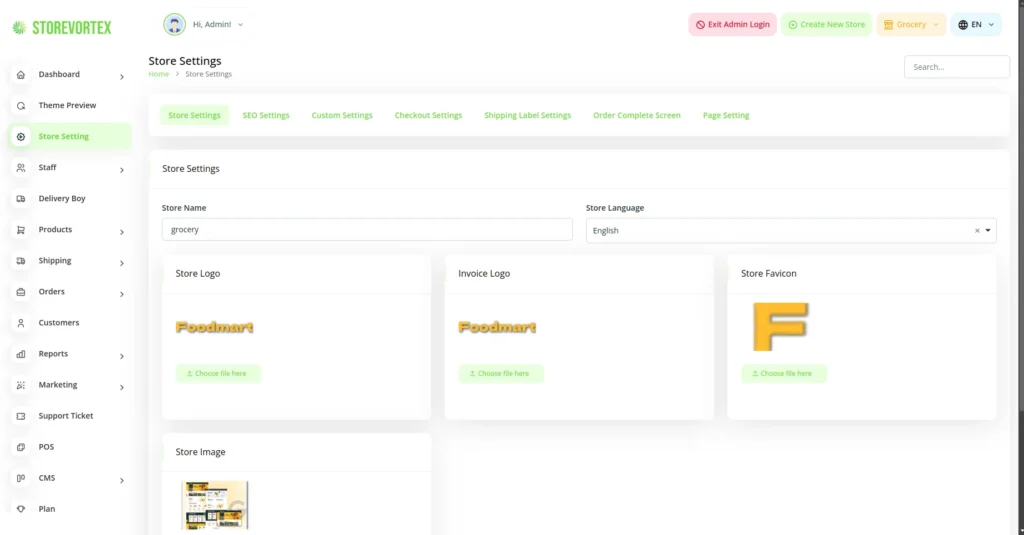The image size is (1024, 535).
Task: Click the Plan trophy icon
Action: [21, 509]
